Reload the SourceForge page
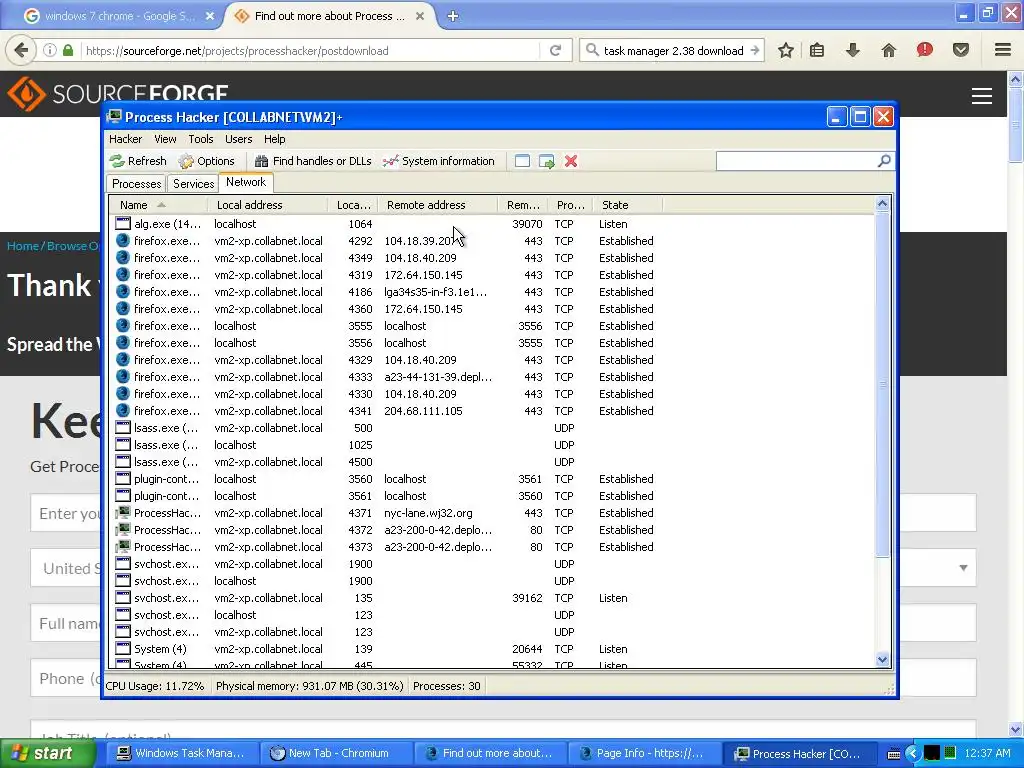The height and width of the screenshot is (768, 1024). (x=555, y=50)
